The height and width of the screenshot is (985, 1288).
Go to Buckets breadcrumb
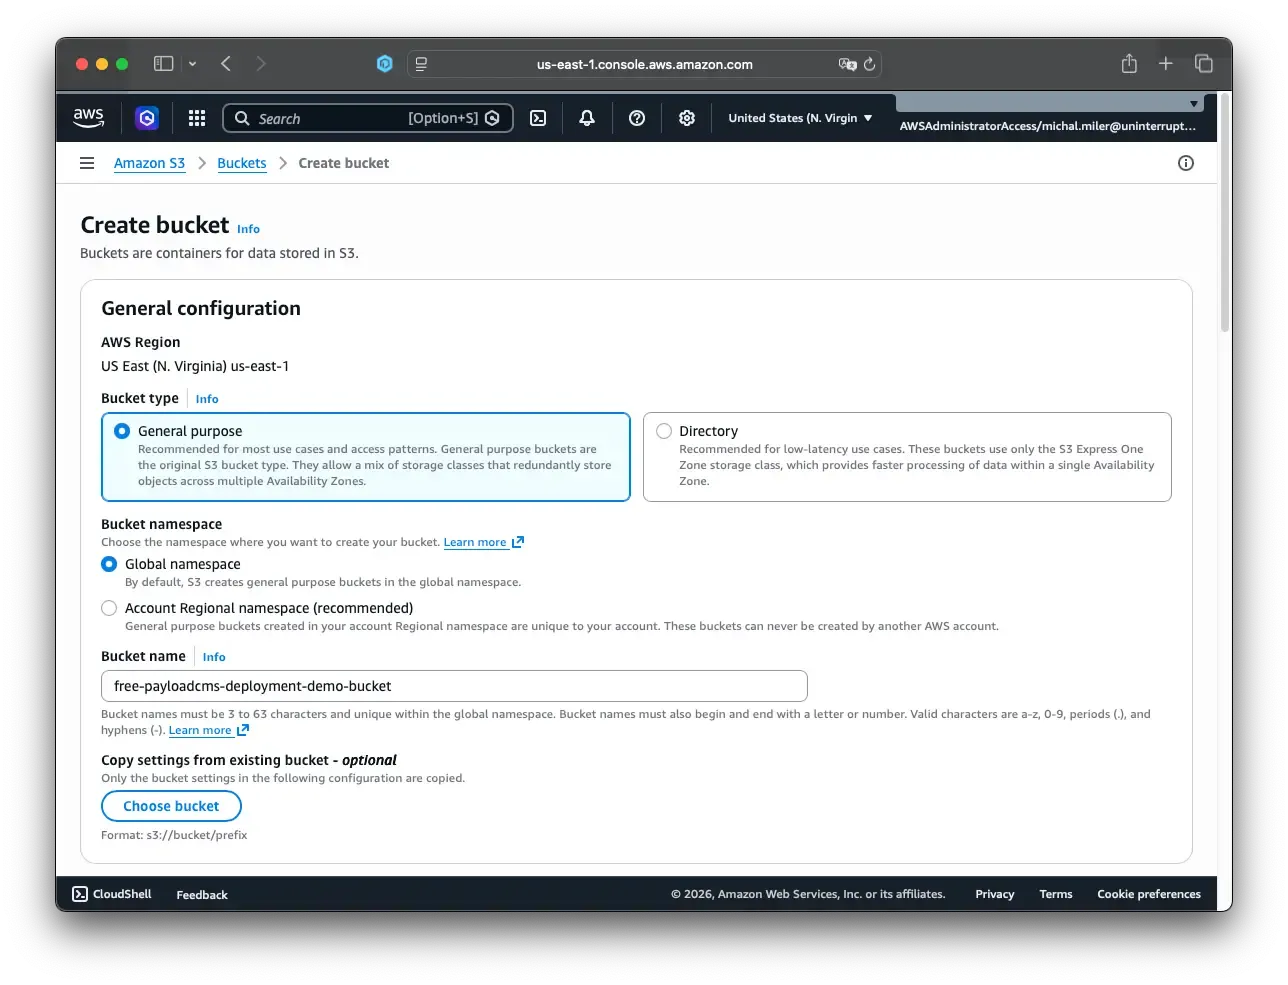pyautogui.click(x=242, y=163)
